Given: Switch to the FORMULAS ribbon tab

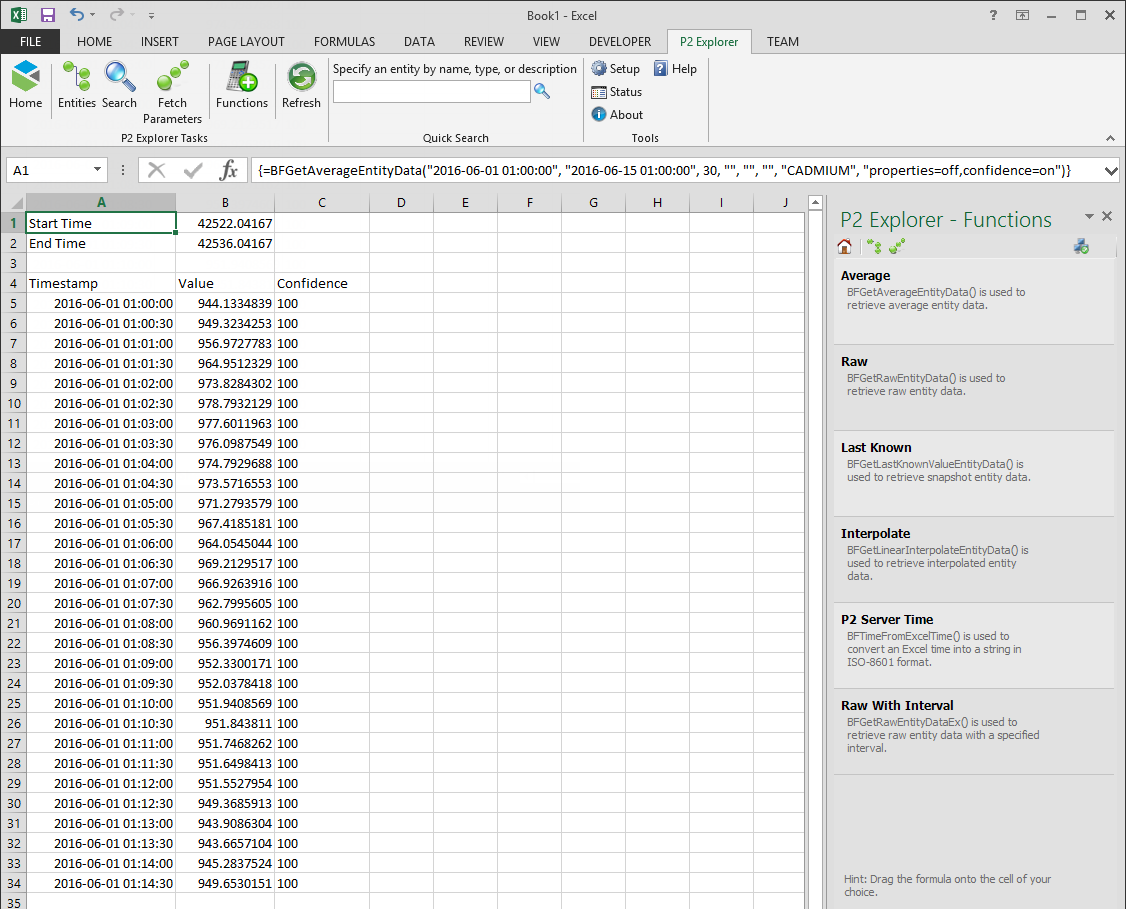Looking at the screenshot, I should [344, 42].
